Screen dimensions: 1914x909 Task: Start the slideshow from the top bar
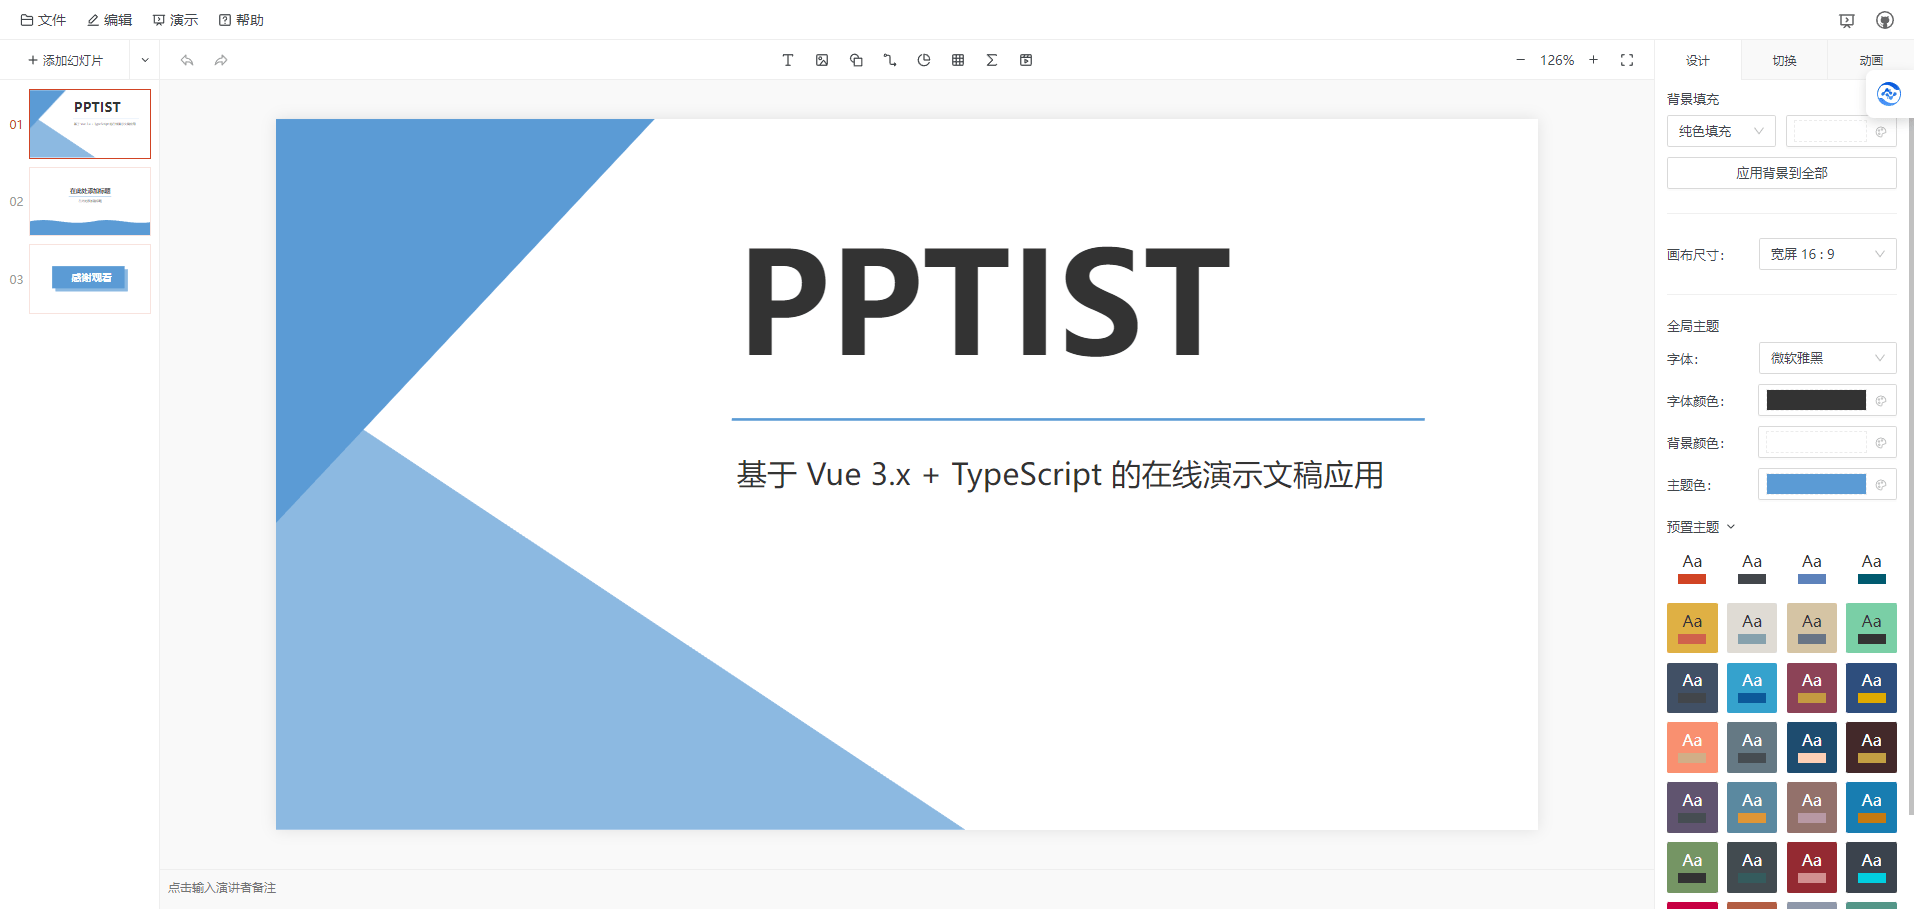click(1846, 19)
